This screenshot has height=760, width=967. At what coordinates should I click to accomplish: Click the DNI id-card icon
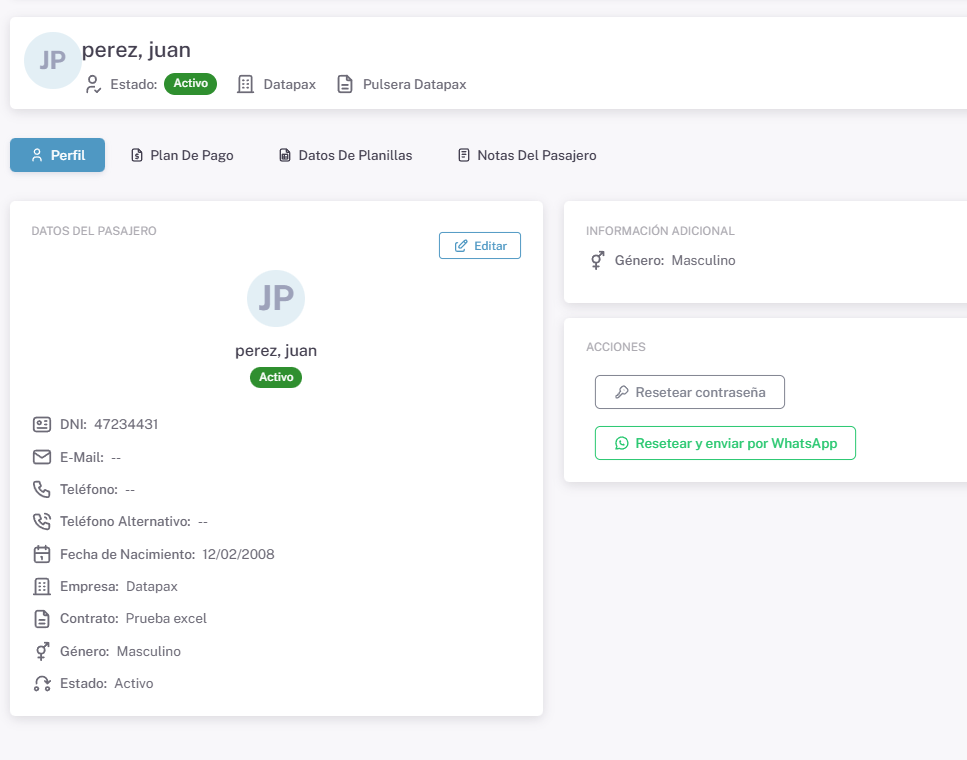(x=42, y=424)
